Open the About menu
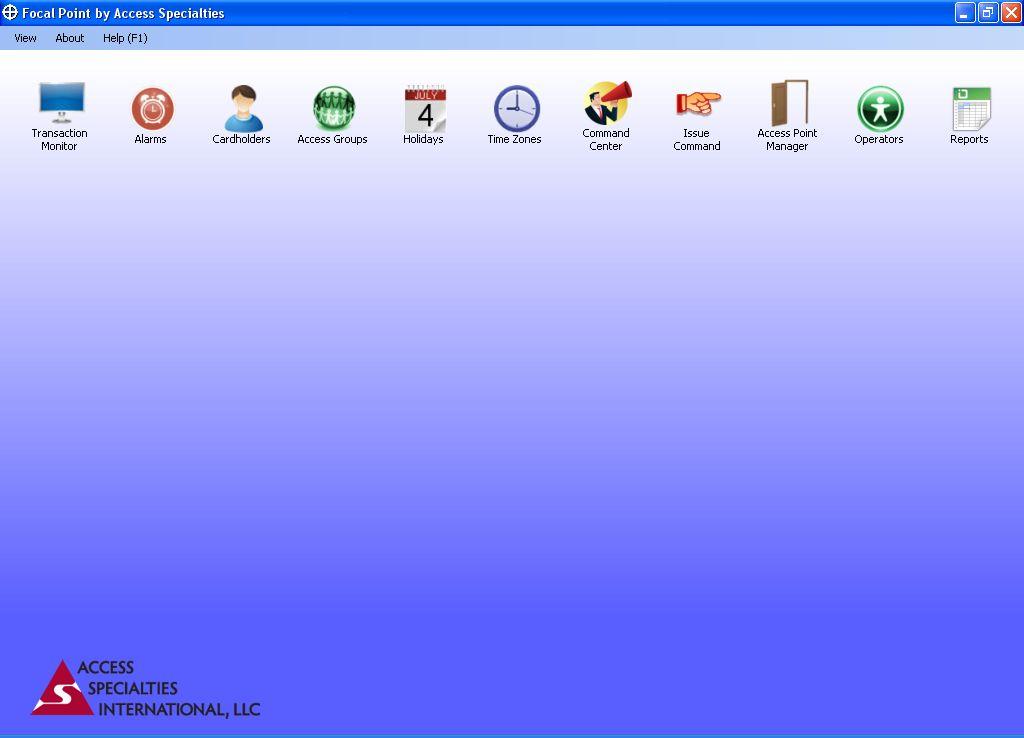The image size is (1024, 738). [70, 38]
